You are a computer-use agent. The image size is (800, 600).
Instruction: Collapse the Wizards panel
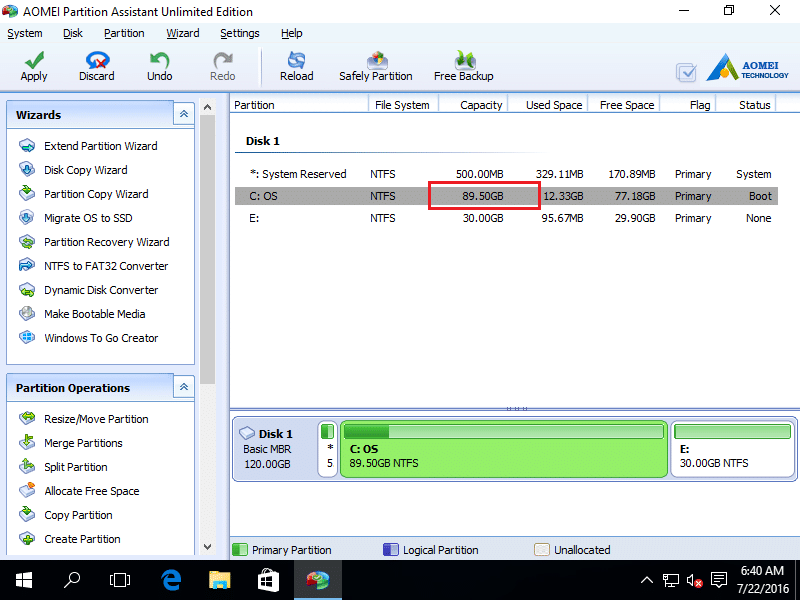click(184, 114)
